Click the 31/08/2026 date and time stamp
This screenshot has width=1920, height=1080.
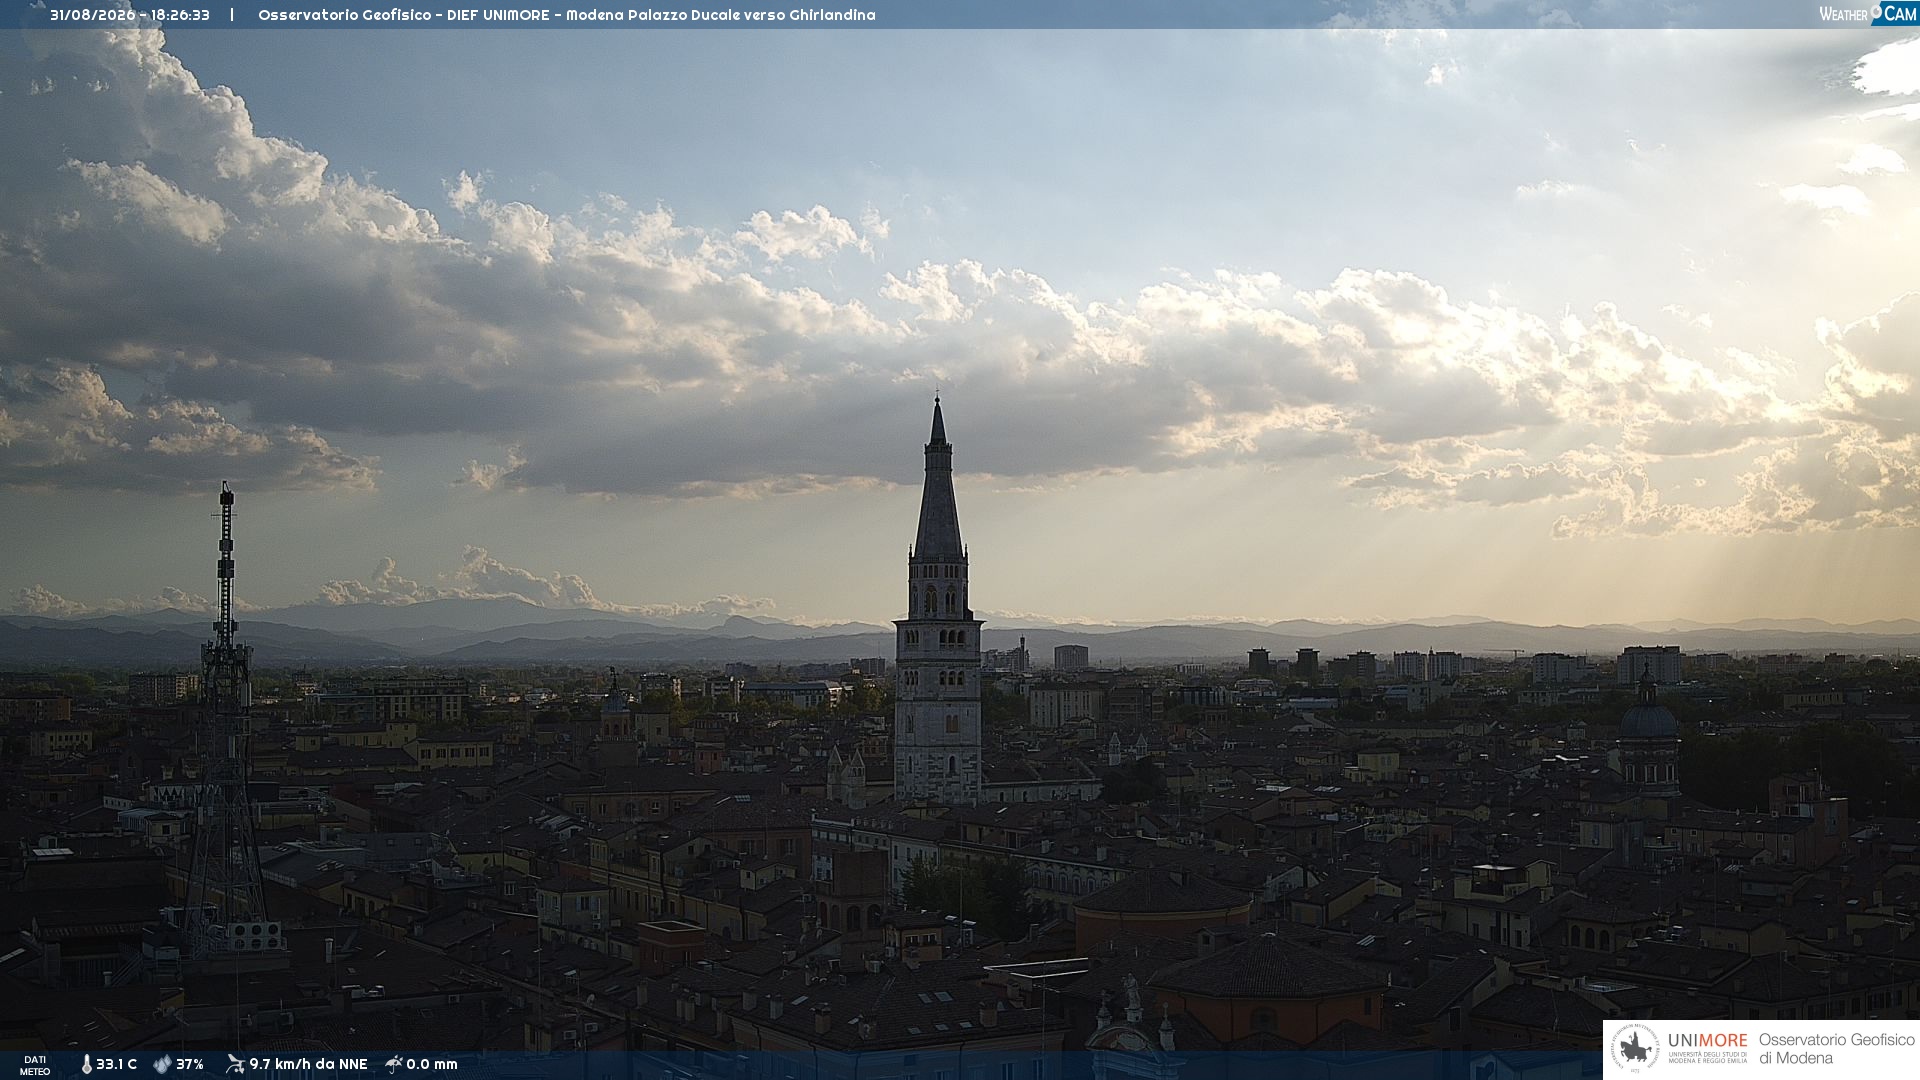[x=130, y=15]
